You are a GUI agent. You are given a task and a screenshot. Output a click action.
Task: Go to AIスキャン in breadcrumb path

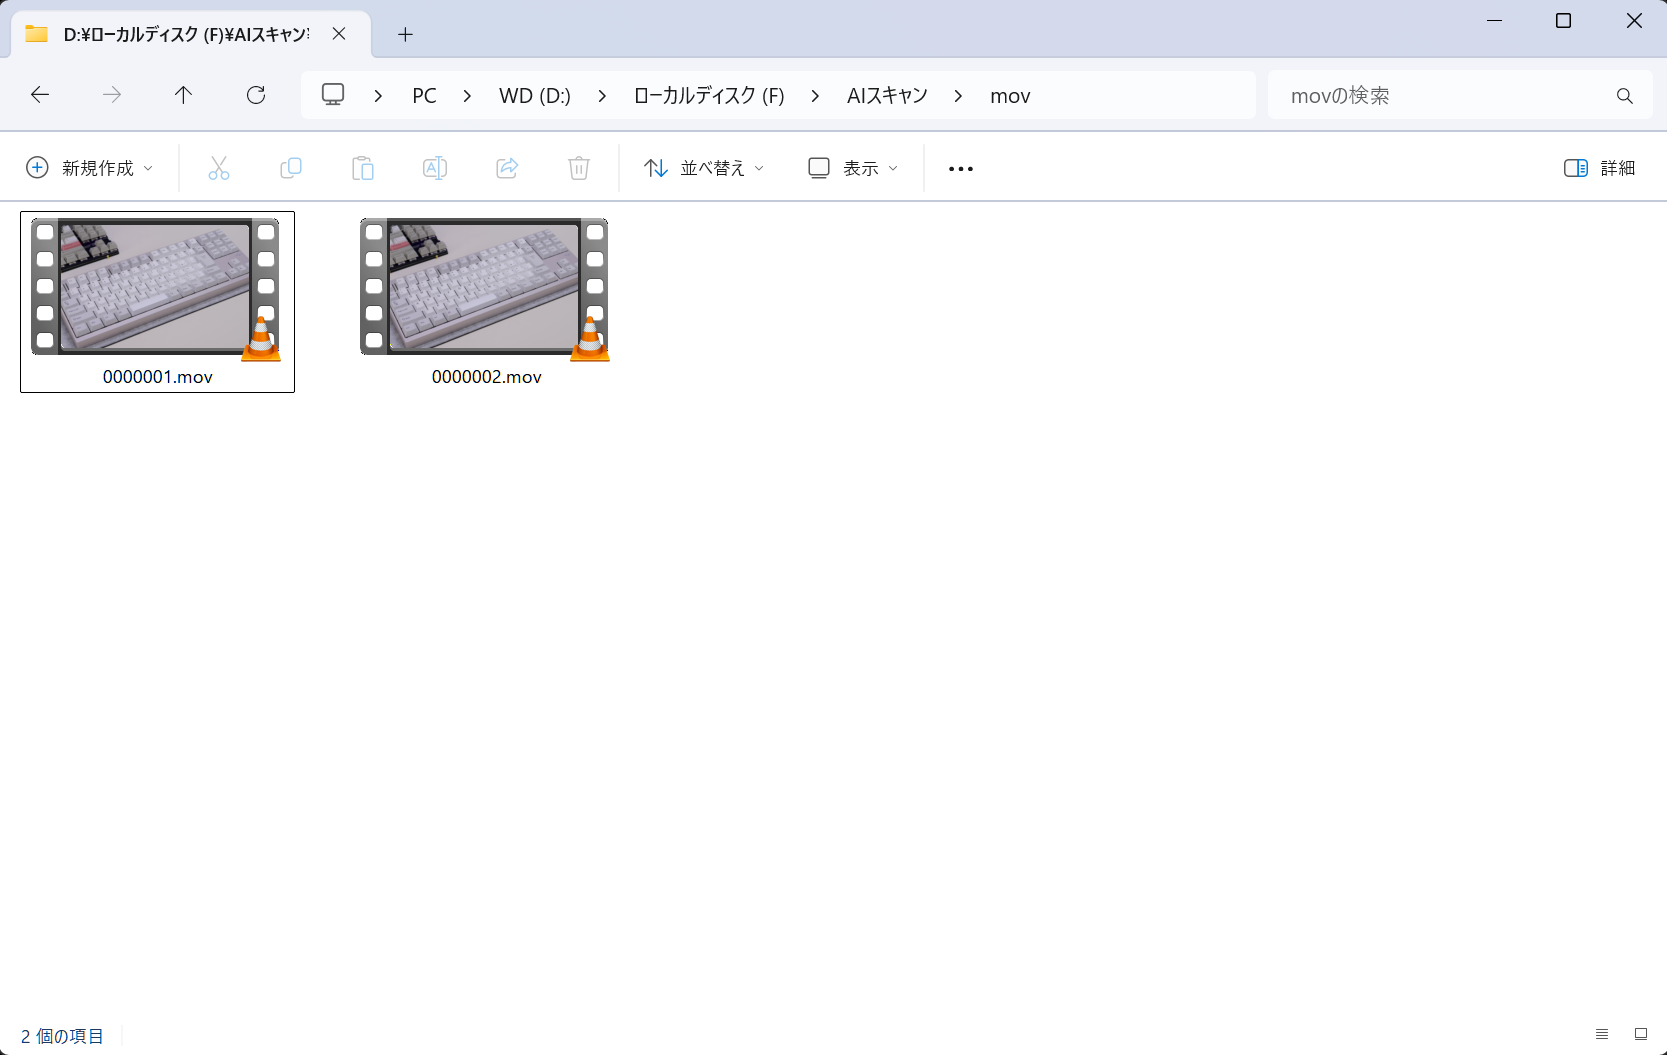point(887,96)
